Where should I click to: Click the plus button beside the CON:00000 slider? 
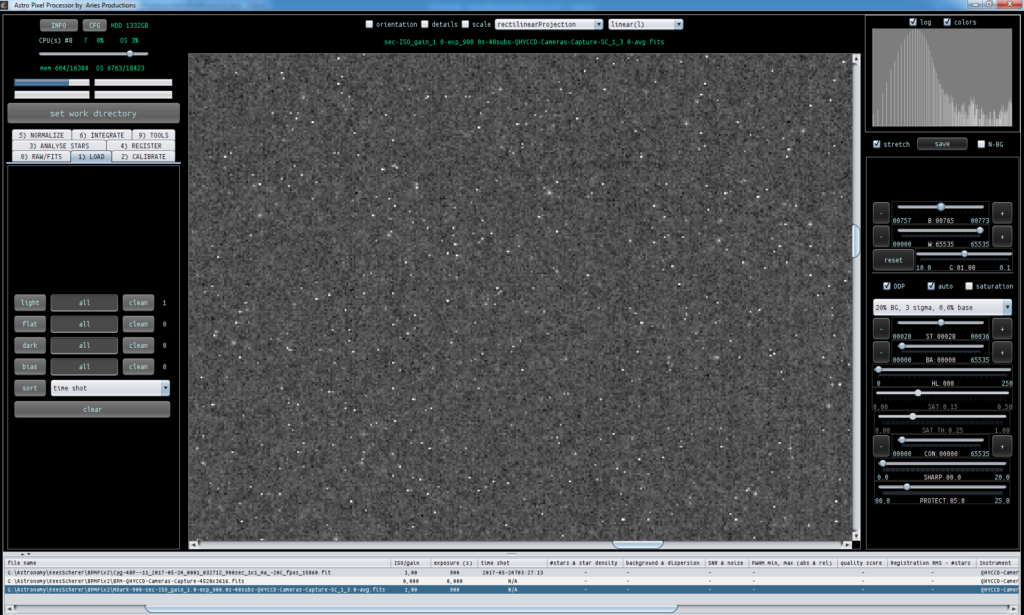[1002, 446]
